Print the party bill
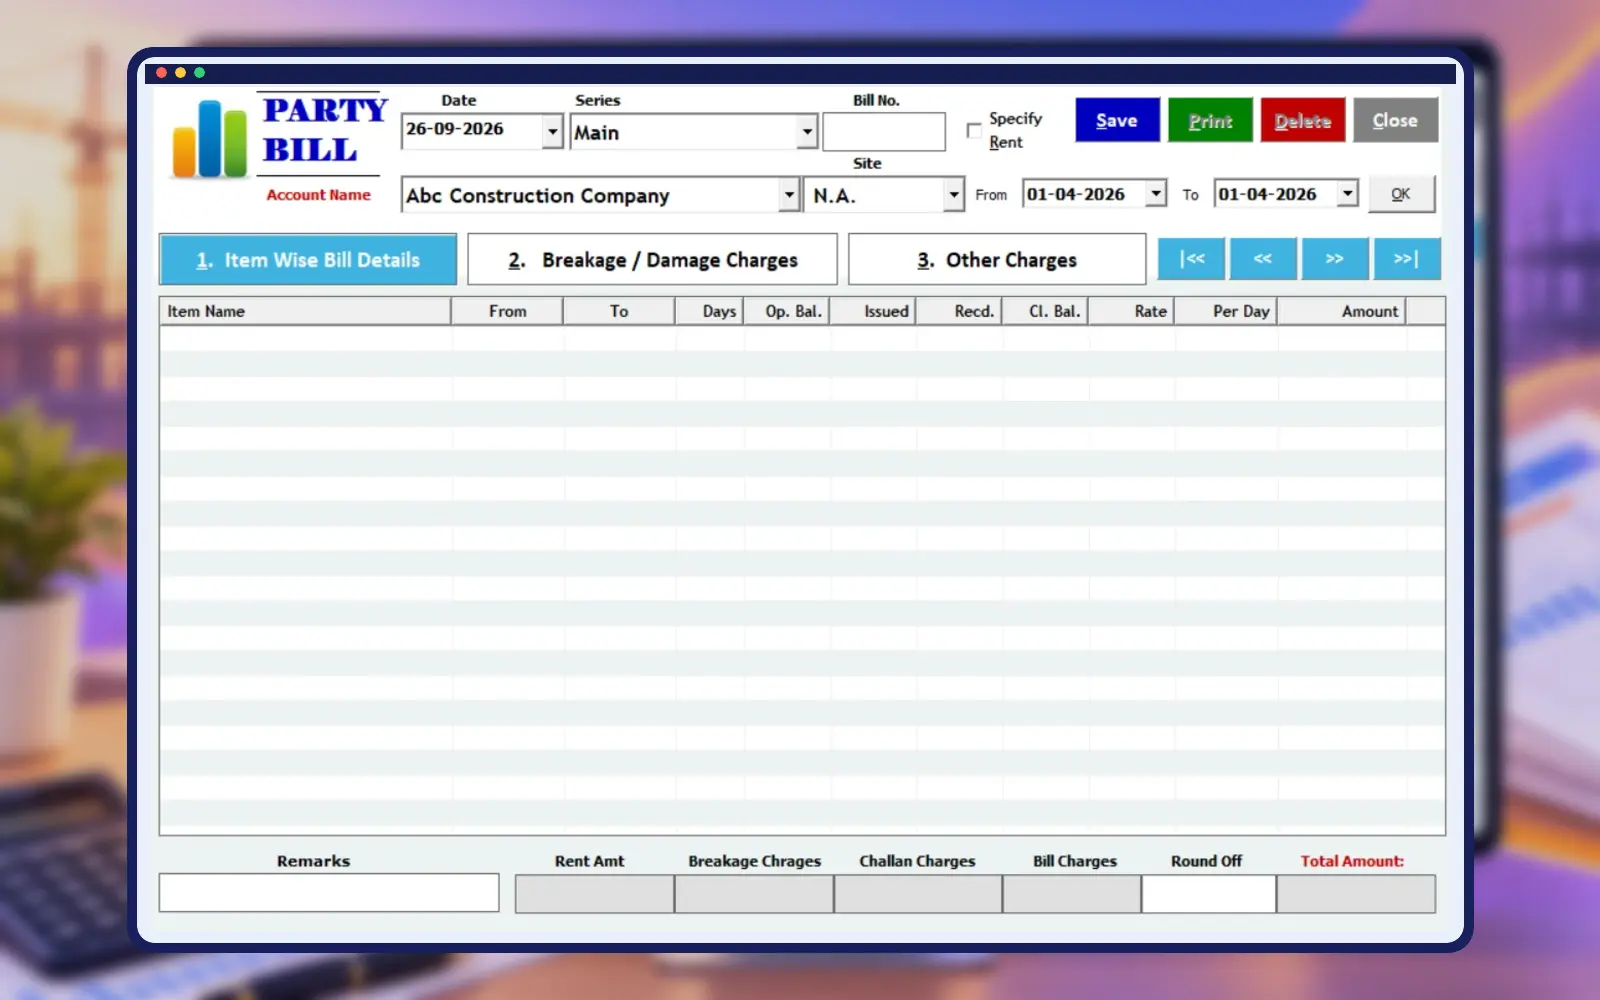The width and height of the screenshot is (1600, 1000). point(1210,120)
